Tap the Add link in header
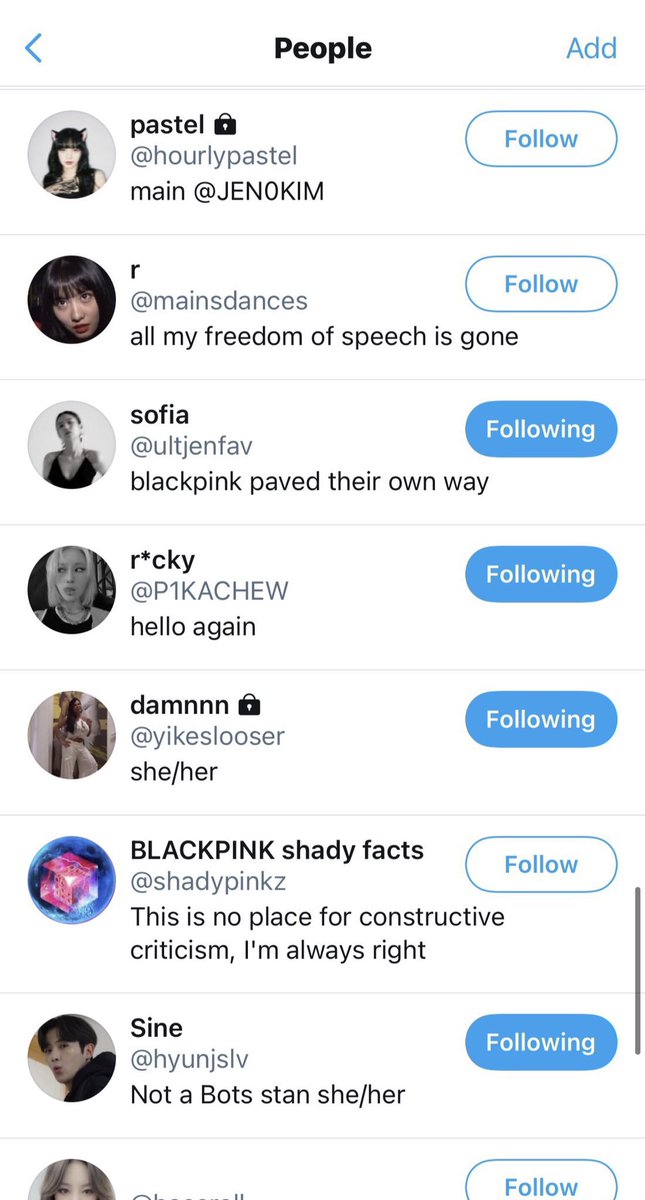This screenshot has width=645, height=1200. 591,48
